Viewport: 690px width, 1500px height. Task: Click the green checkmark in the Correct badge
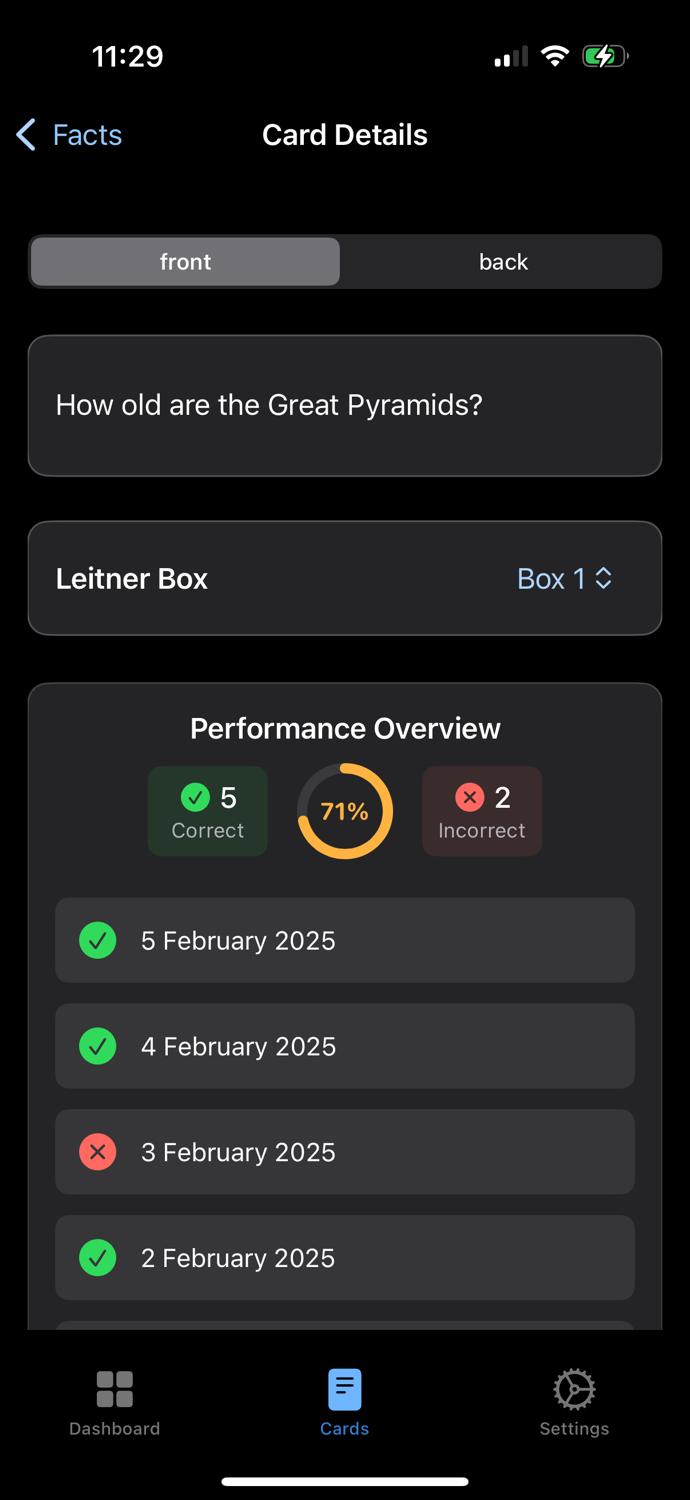pyautogui.click(x=196, y=797)
